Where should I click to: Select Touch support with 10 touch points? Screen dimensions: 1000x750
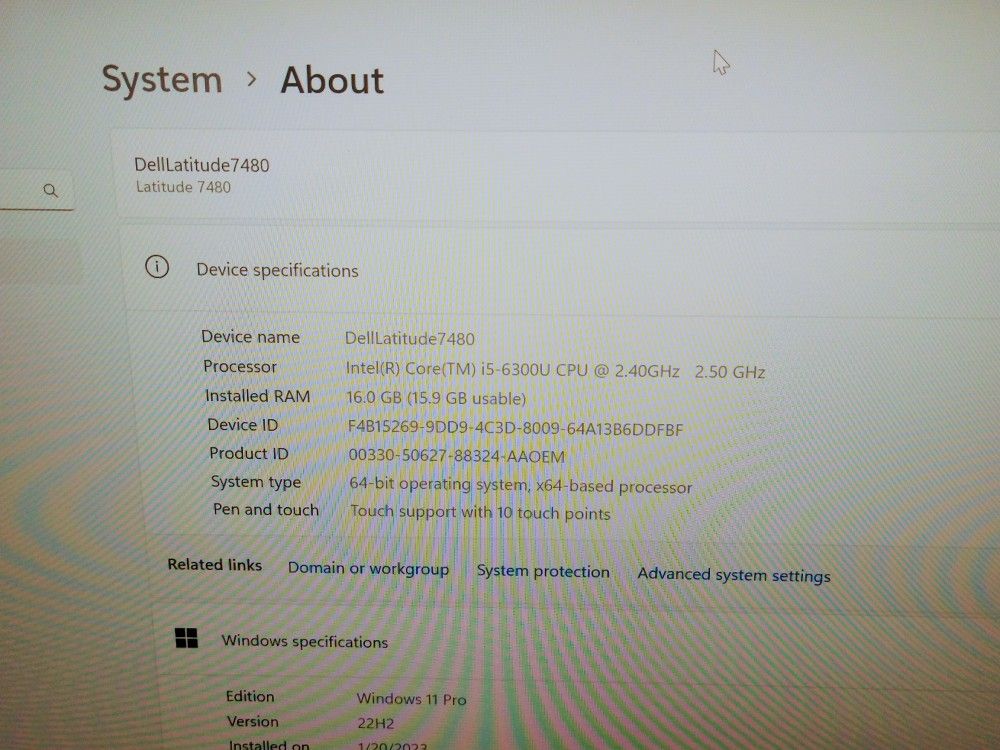[480, 513]
